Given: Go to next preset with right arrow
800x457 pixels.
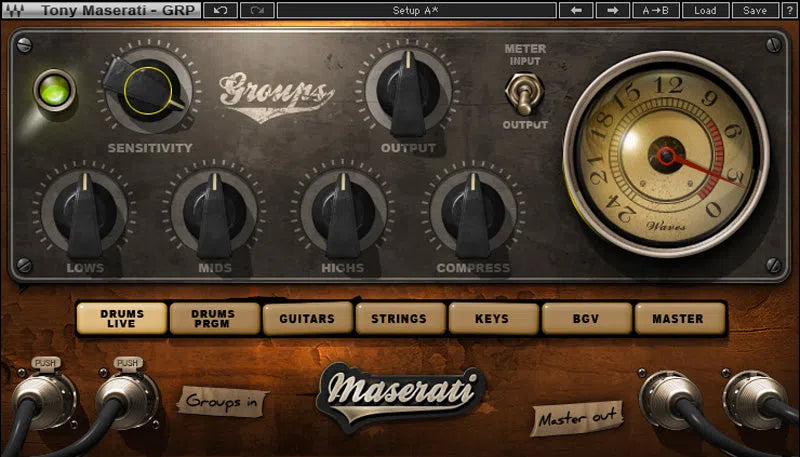Looking at the screenshot, I should (x=612, y=10).
